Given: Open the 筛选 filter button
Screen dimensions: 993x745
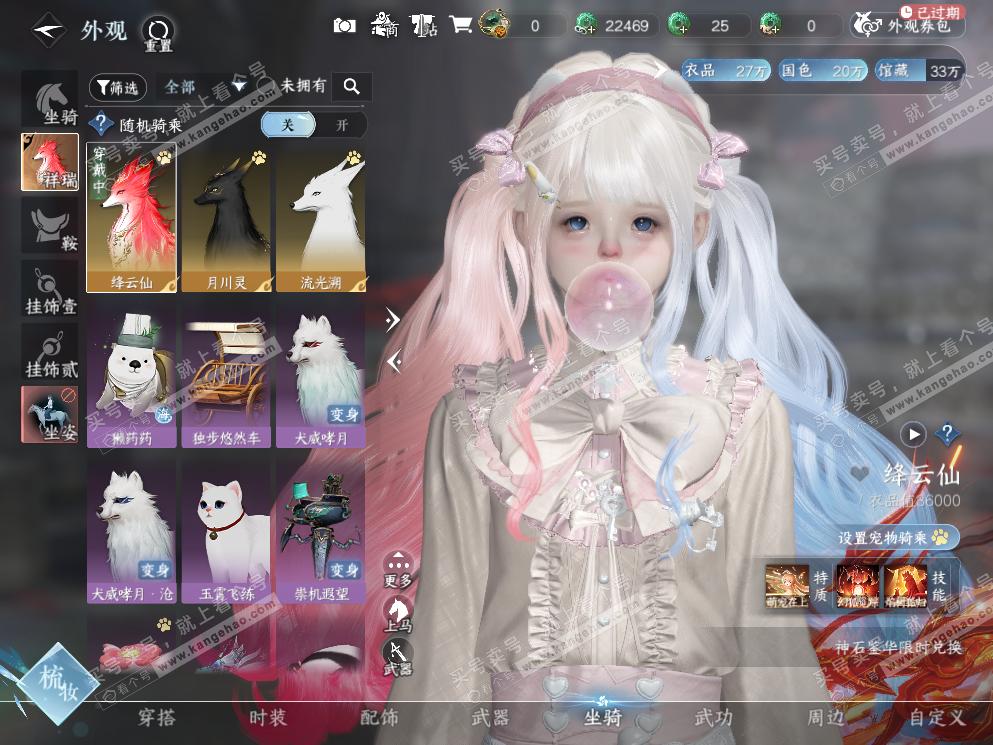Looking at the screenshot, I should (118, 87).
